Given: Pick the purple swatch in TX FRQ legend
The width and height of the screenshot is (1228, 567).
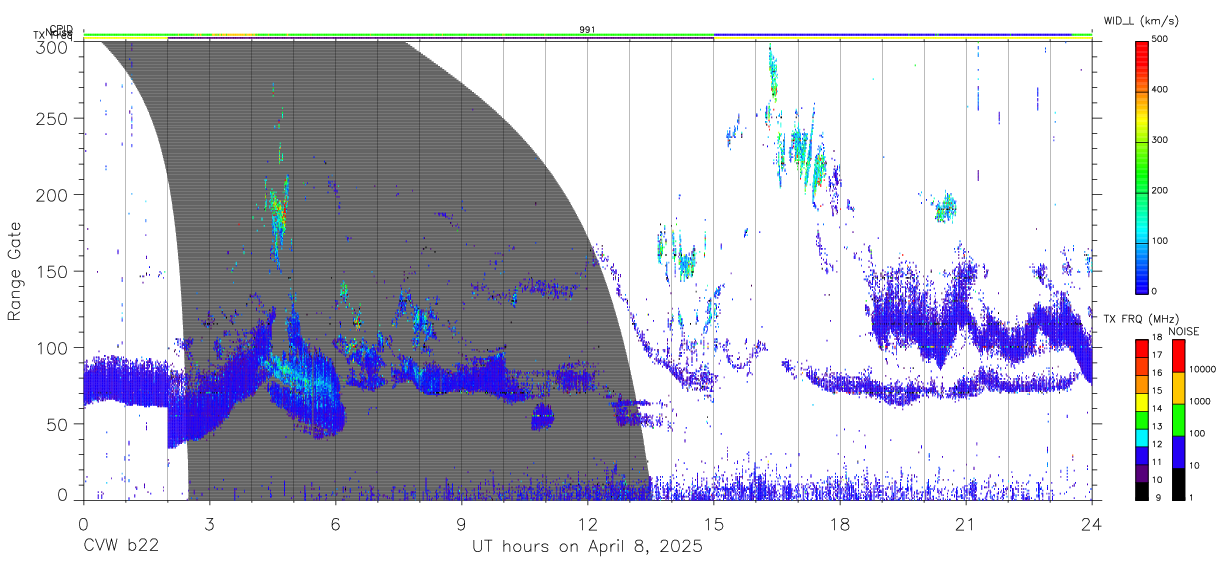Looking at the screenshot, I should 1142,472.
